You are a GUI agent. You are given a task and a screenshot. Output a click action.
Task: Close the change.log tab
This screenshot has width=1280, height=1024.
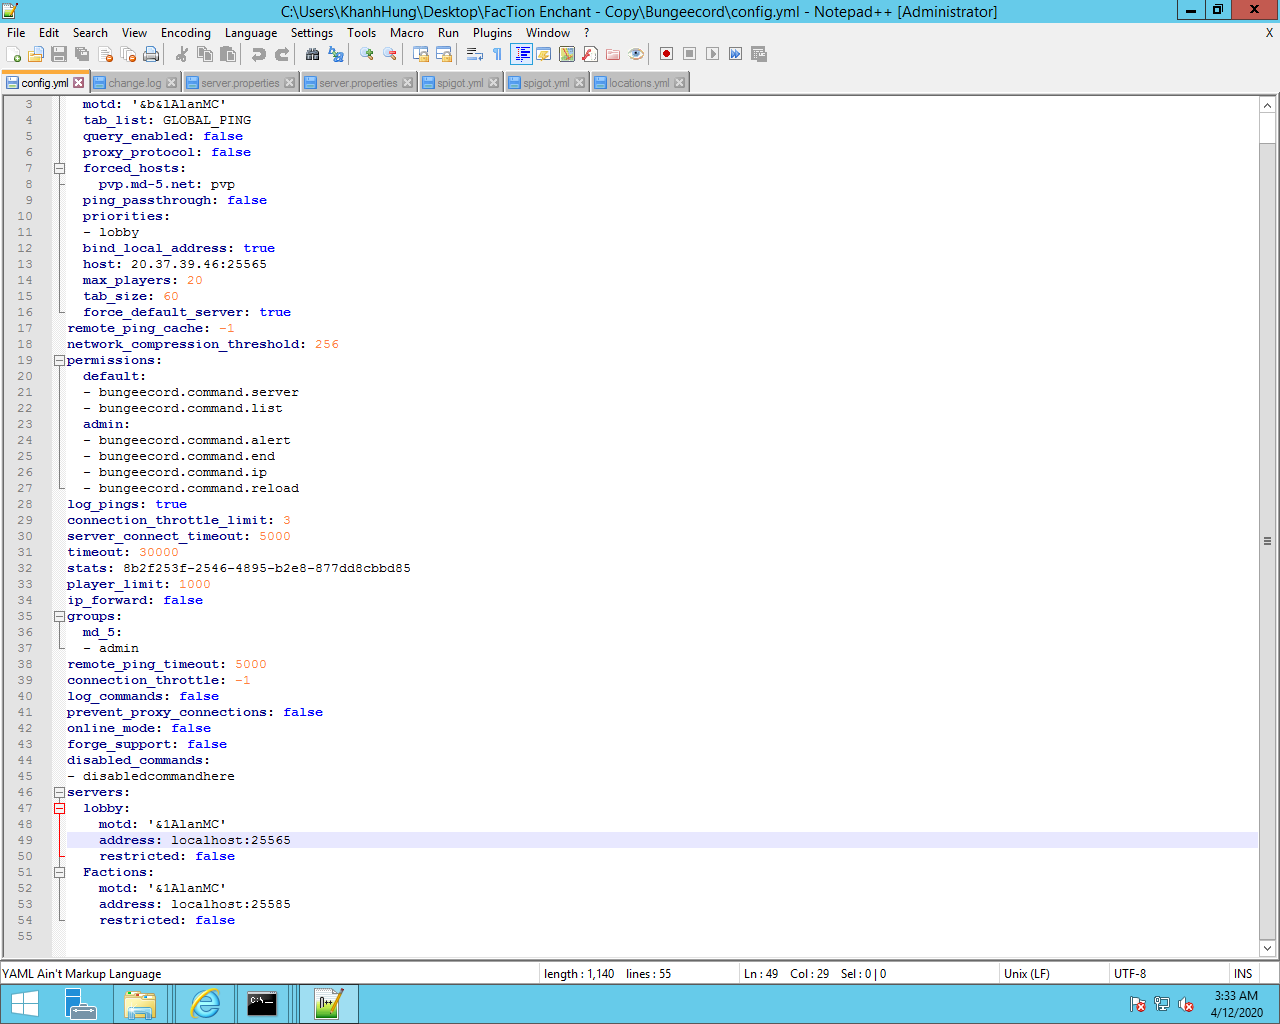coord(172,83)
